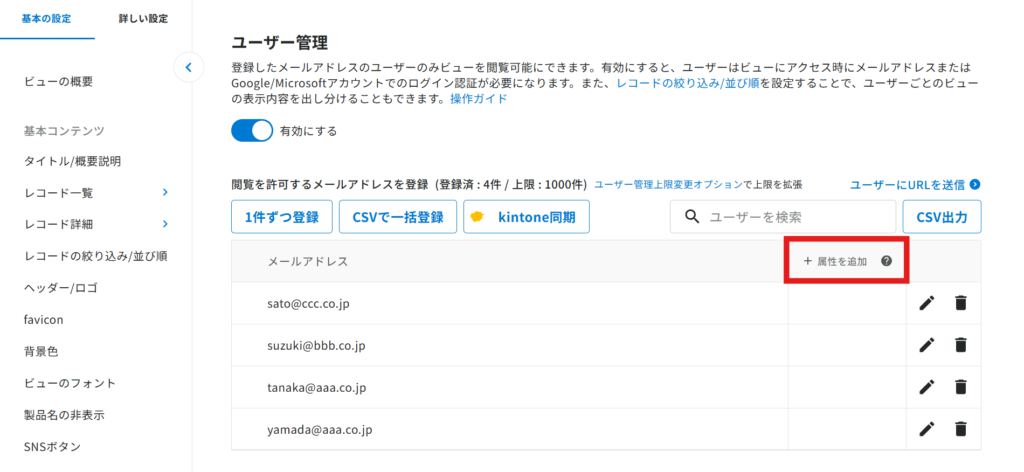Click the kintone cloud icon
This screenshot has width=1024, height=472.
(477, 217)
